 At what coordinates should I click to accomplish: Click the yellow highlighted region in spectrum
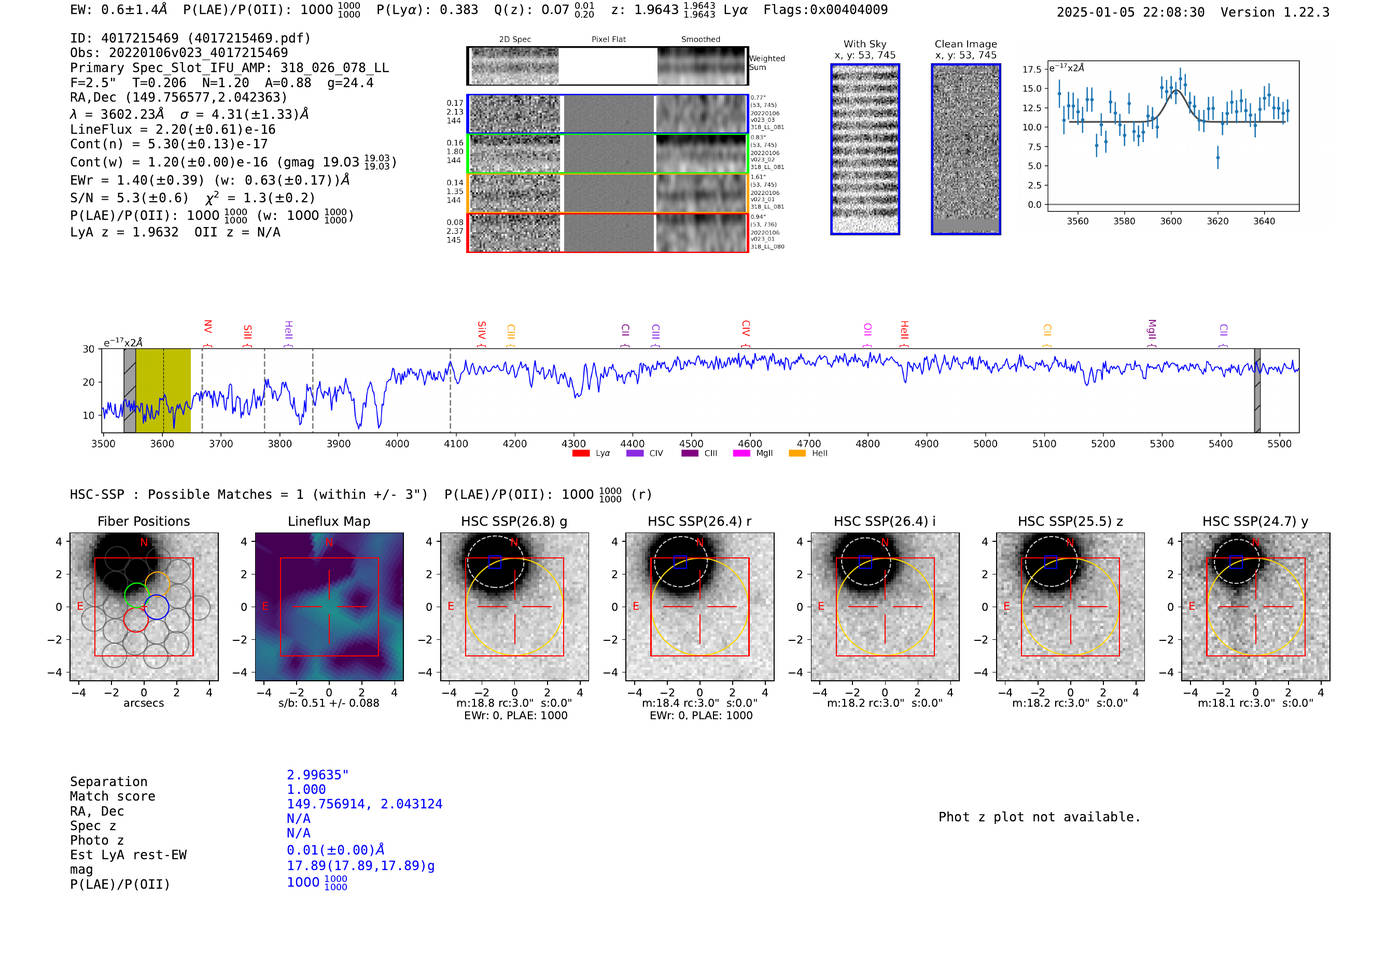coord(163,390)
